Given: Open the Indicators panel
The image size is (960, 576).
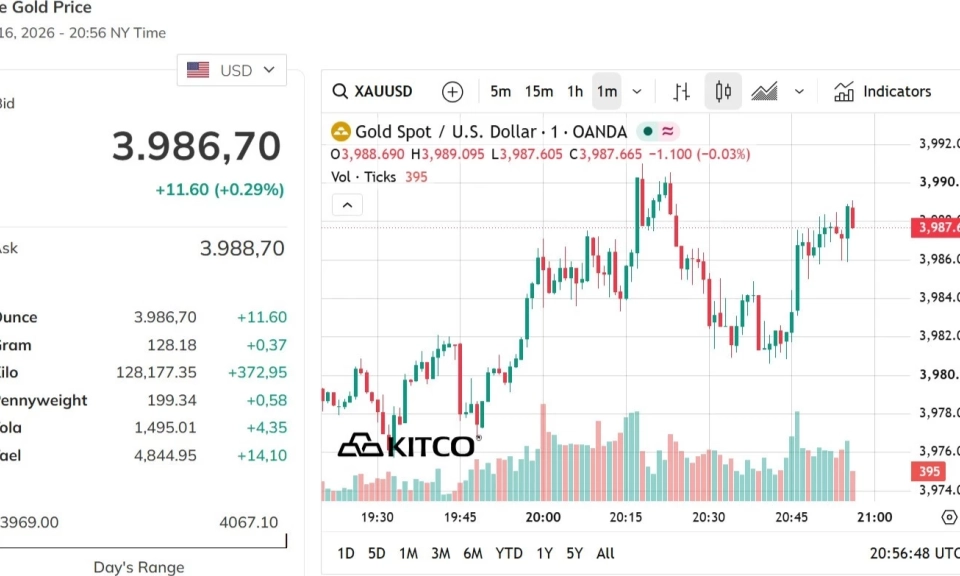Looking at the screenshot, I should click(882, 91).
